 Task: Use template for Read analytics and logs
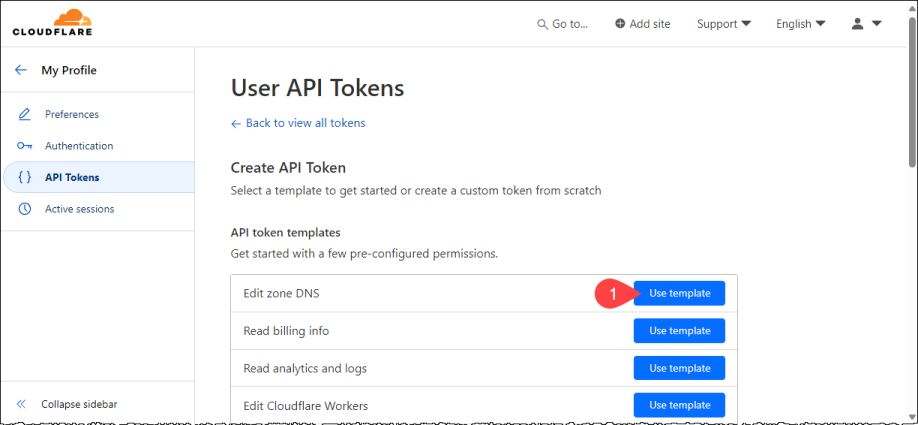tap(679, 368)
